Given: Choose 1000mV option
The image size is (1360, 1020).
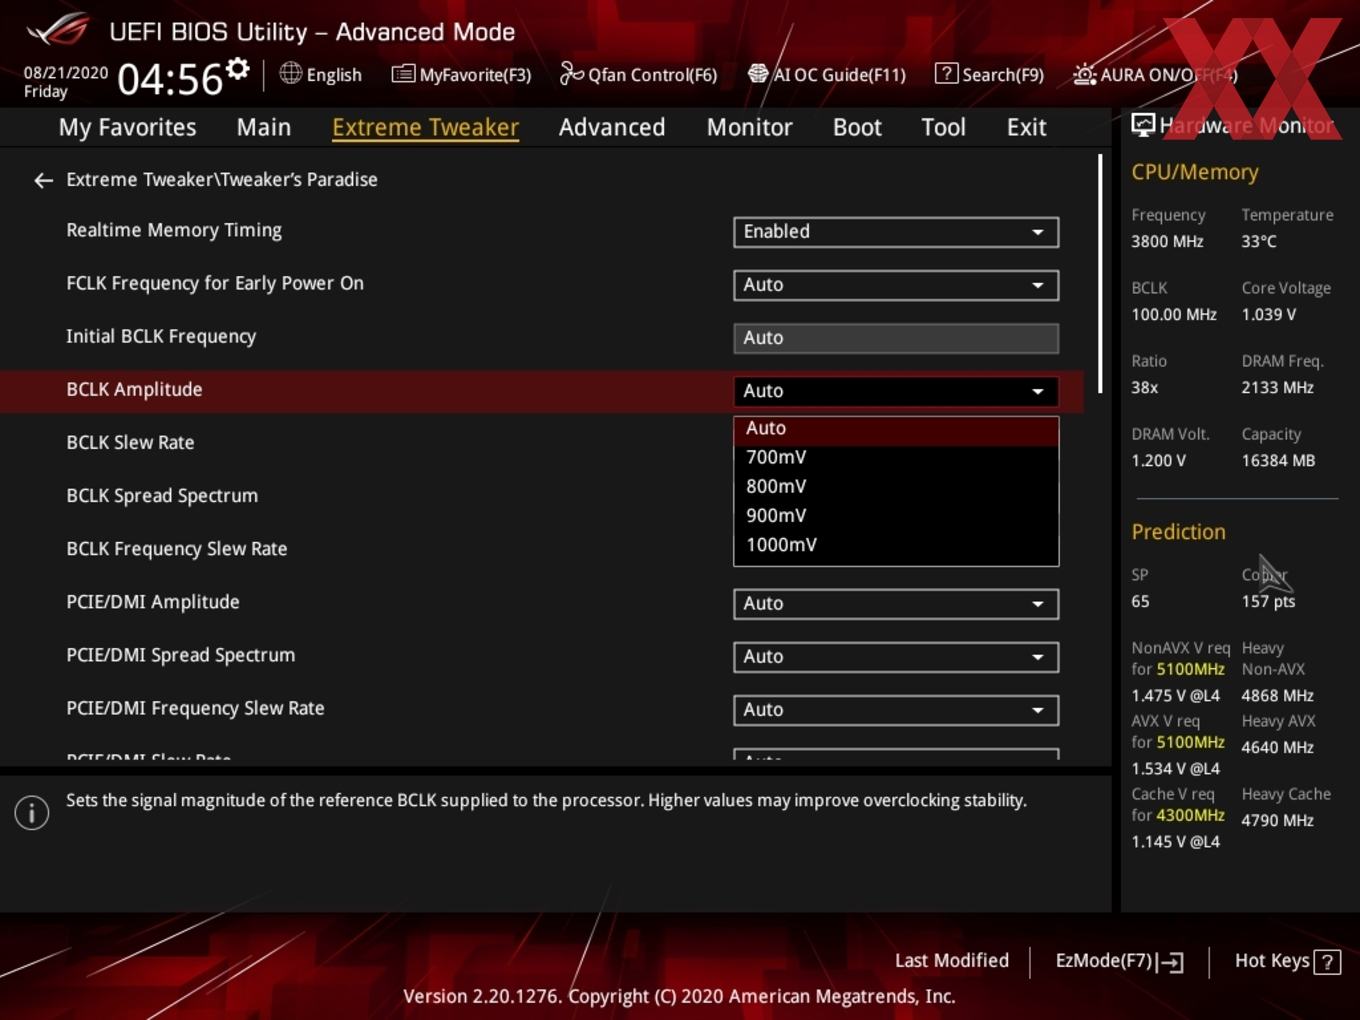Looking at the screenshot, I should (x=896, y=545).
